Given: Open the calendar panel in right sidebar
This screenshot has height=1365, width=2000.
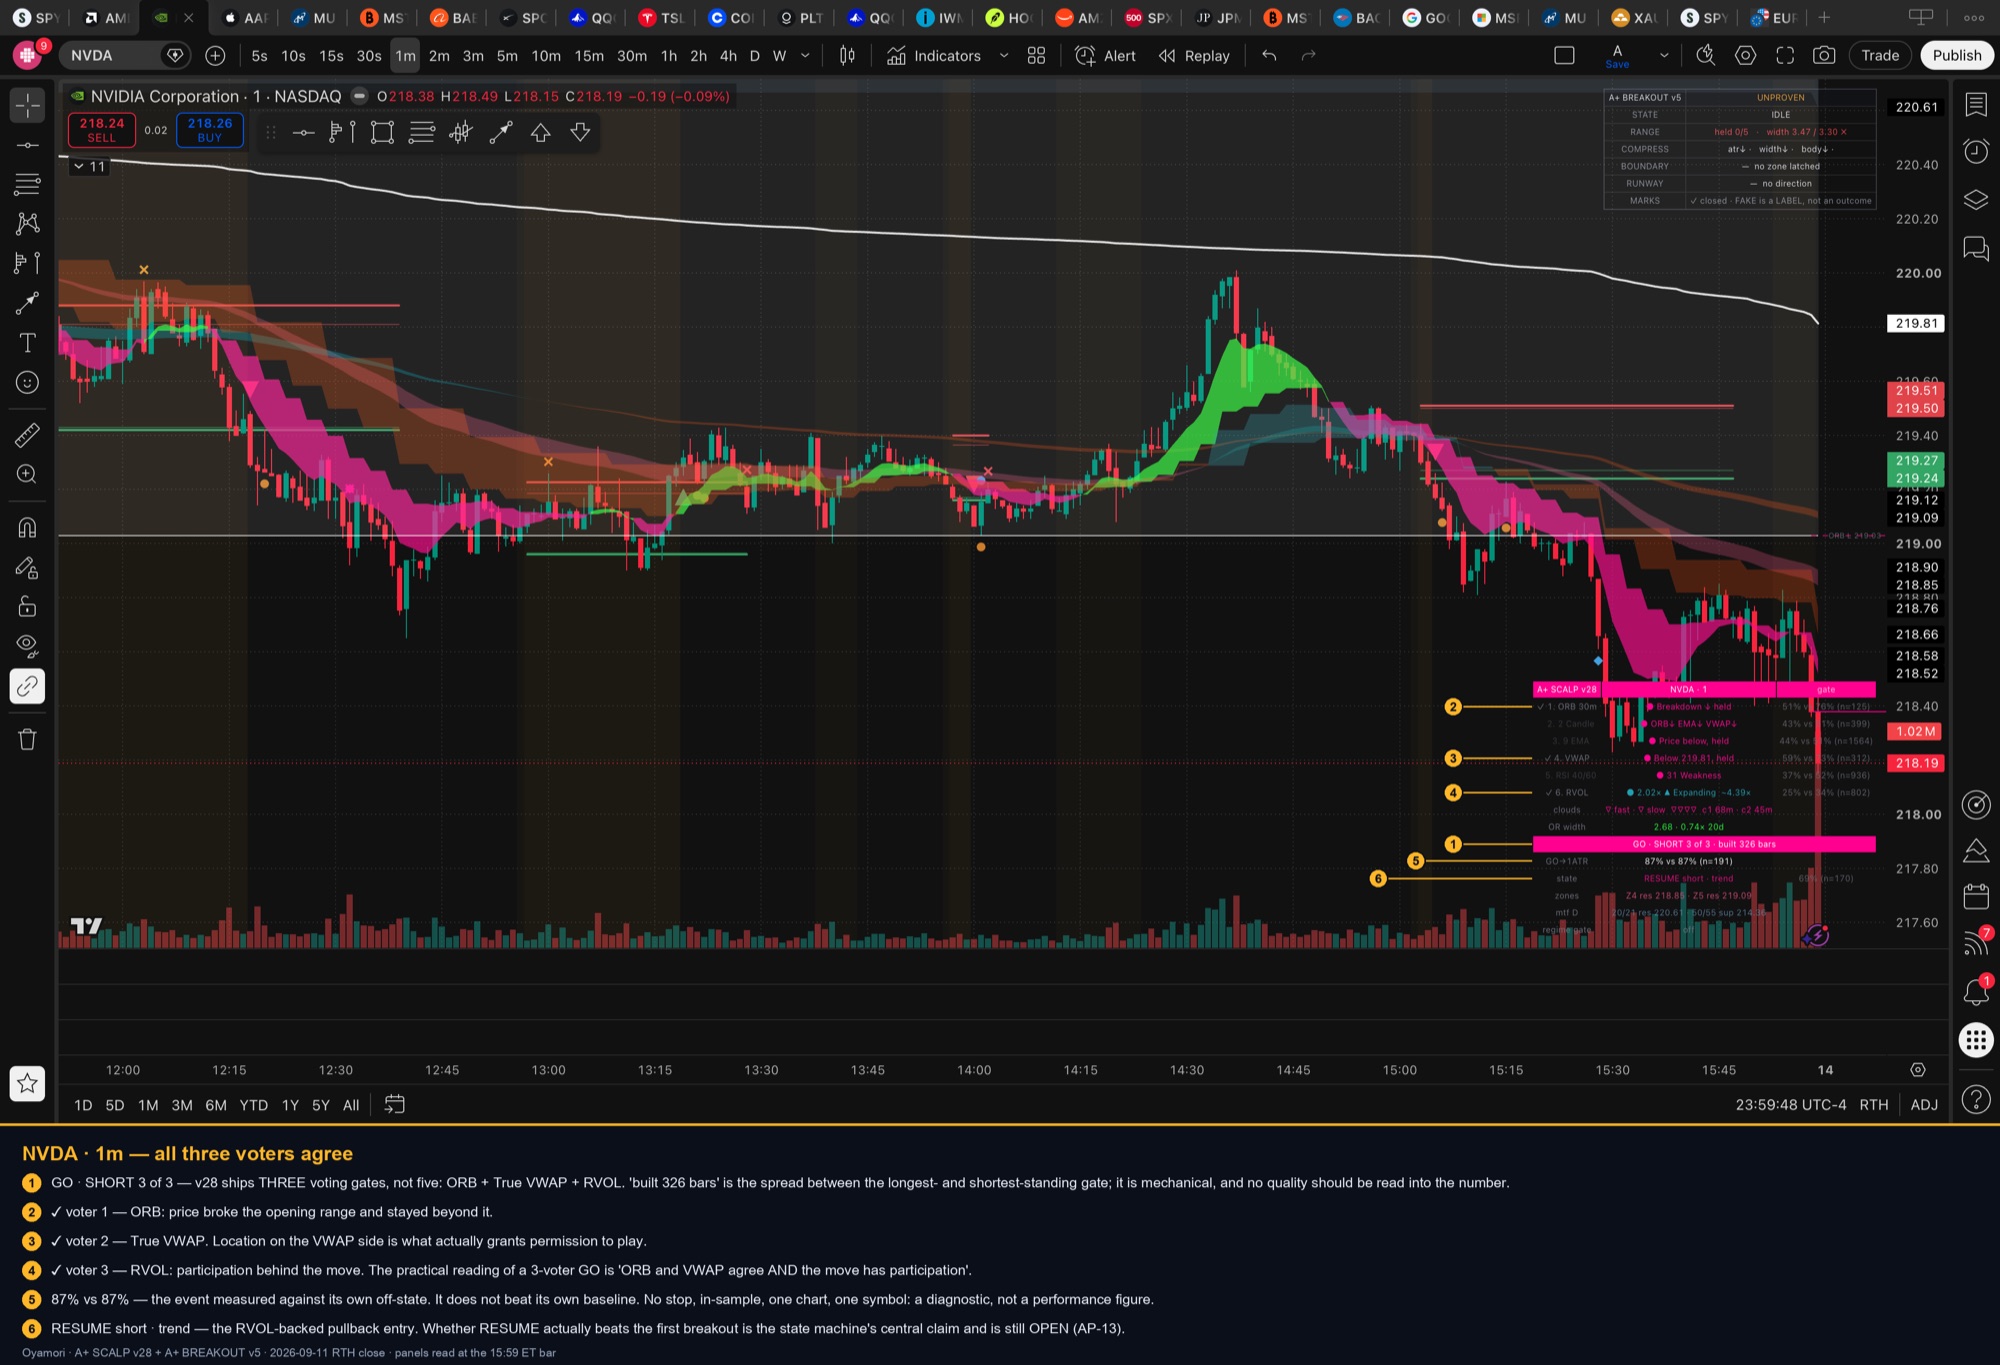Looking at the screenshot, I should coord(1976,896).
